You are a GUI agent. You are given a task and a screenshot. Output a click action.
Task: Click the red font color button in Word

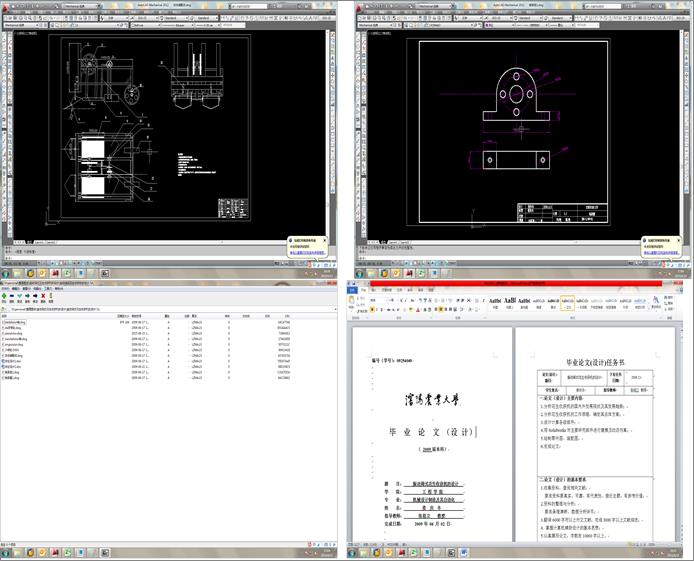pos(416,310)
